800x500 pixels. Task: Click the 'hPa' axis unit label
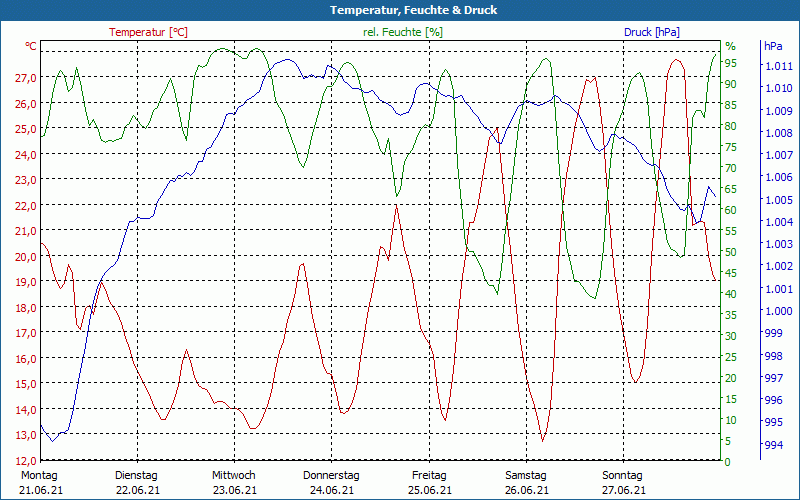(x=773, y=46)
